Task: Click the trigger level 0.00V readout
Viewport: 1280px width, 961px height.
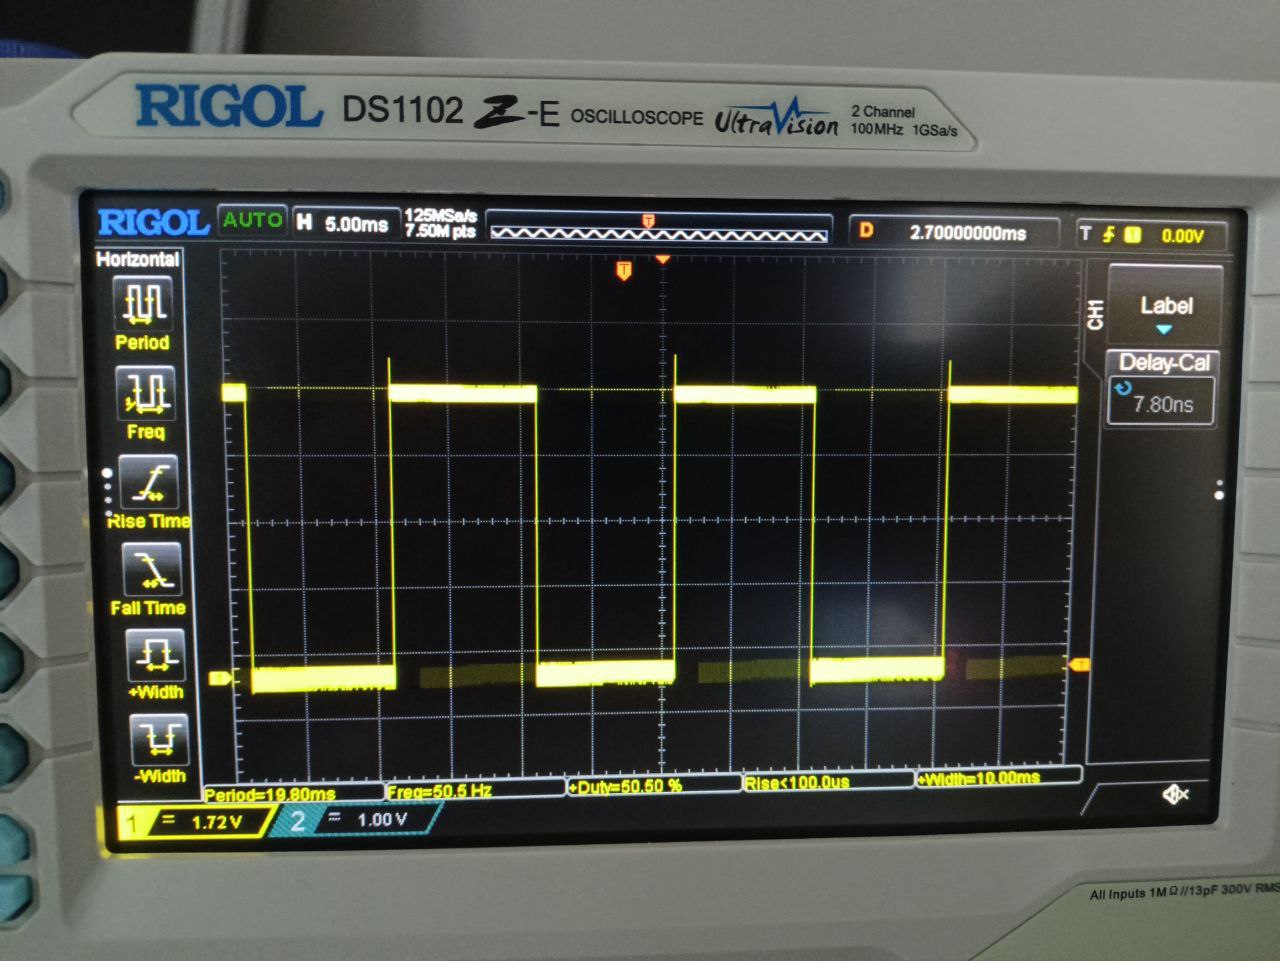Action: click(1182, 236)
